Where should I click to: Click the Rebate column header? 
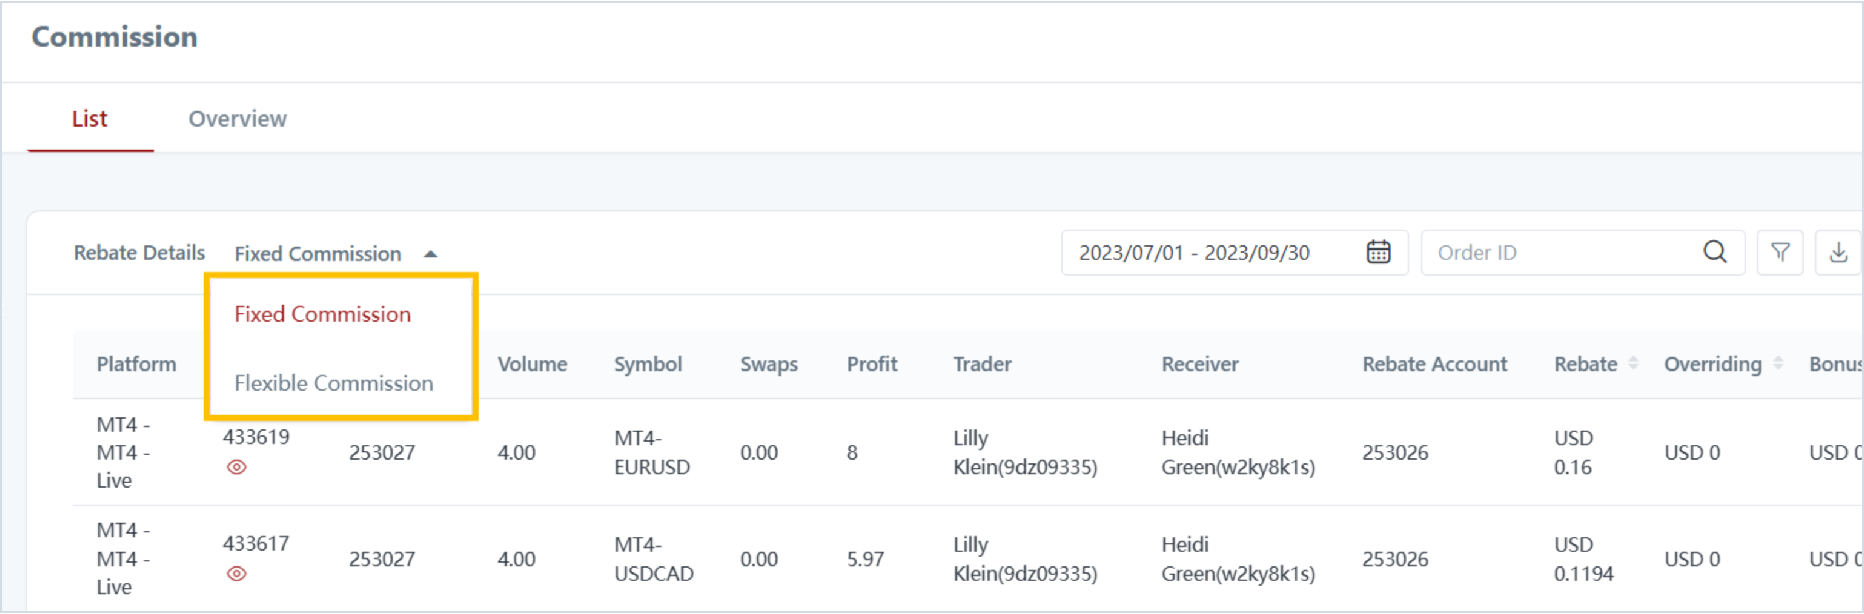tap(1585, 364)
